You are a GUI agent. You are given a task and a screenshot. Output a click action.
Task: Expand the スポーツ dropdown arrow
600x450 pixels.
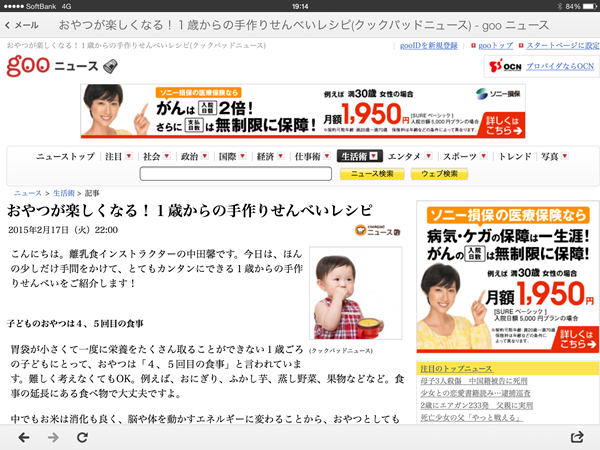(484, 156)
